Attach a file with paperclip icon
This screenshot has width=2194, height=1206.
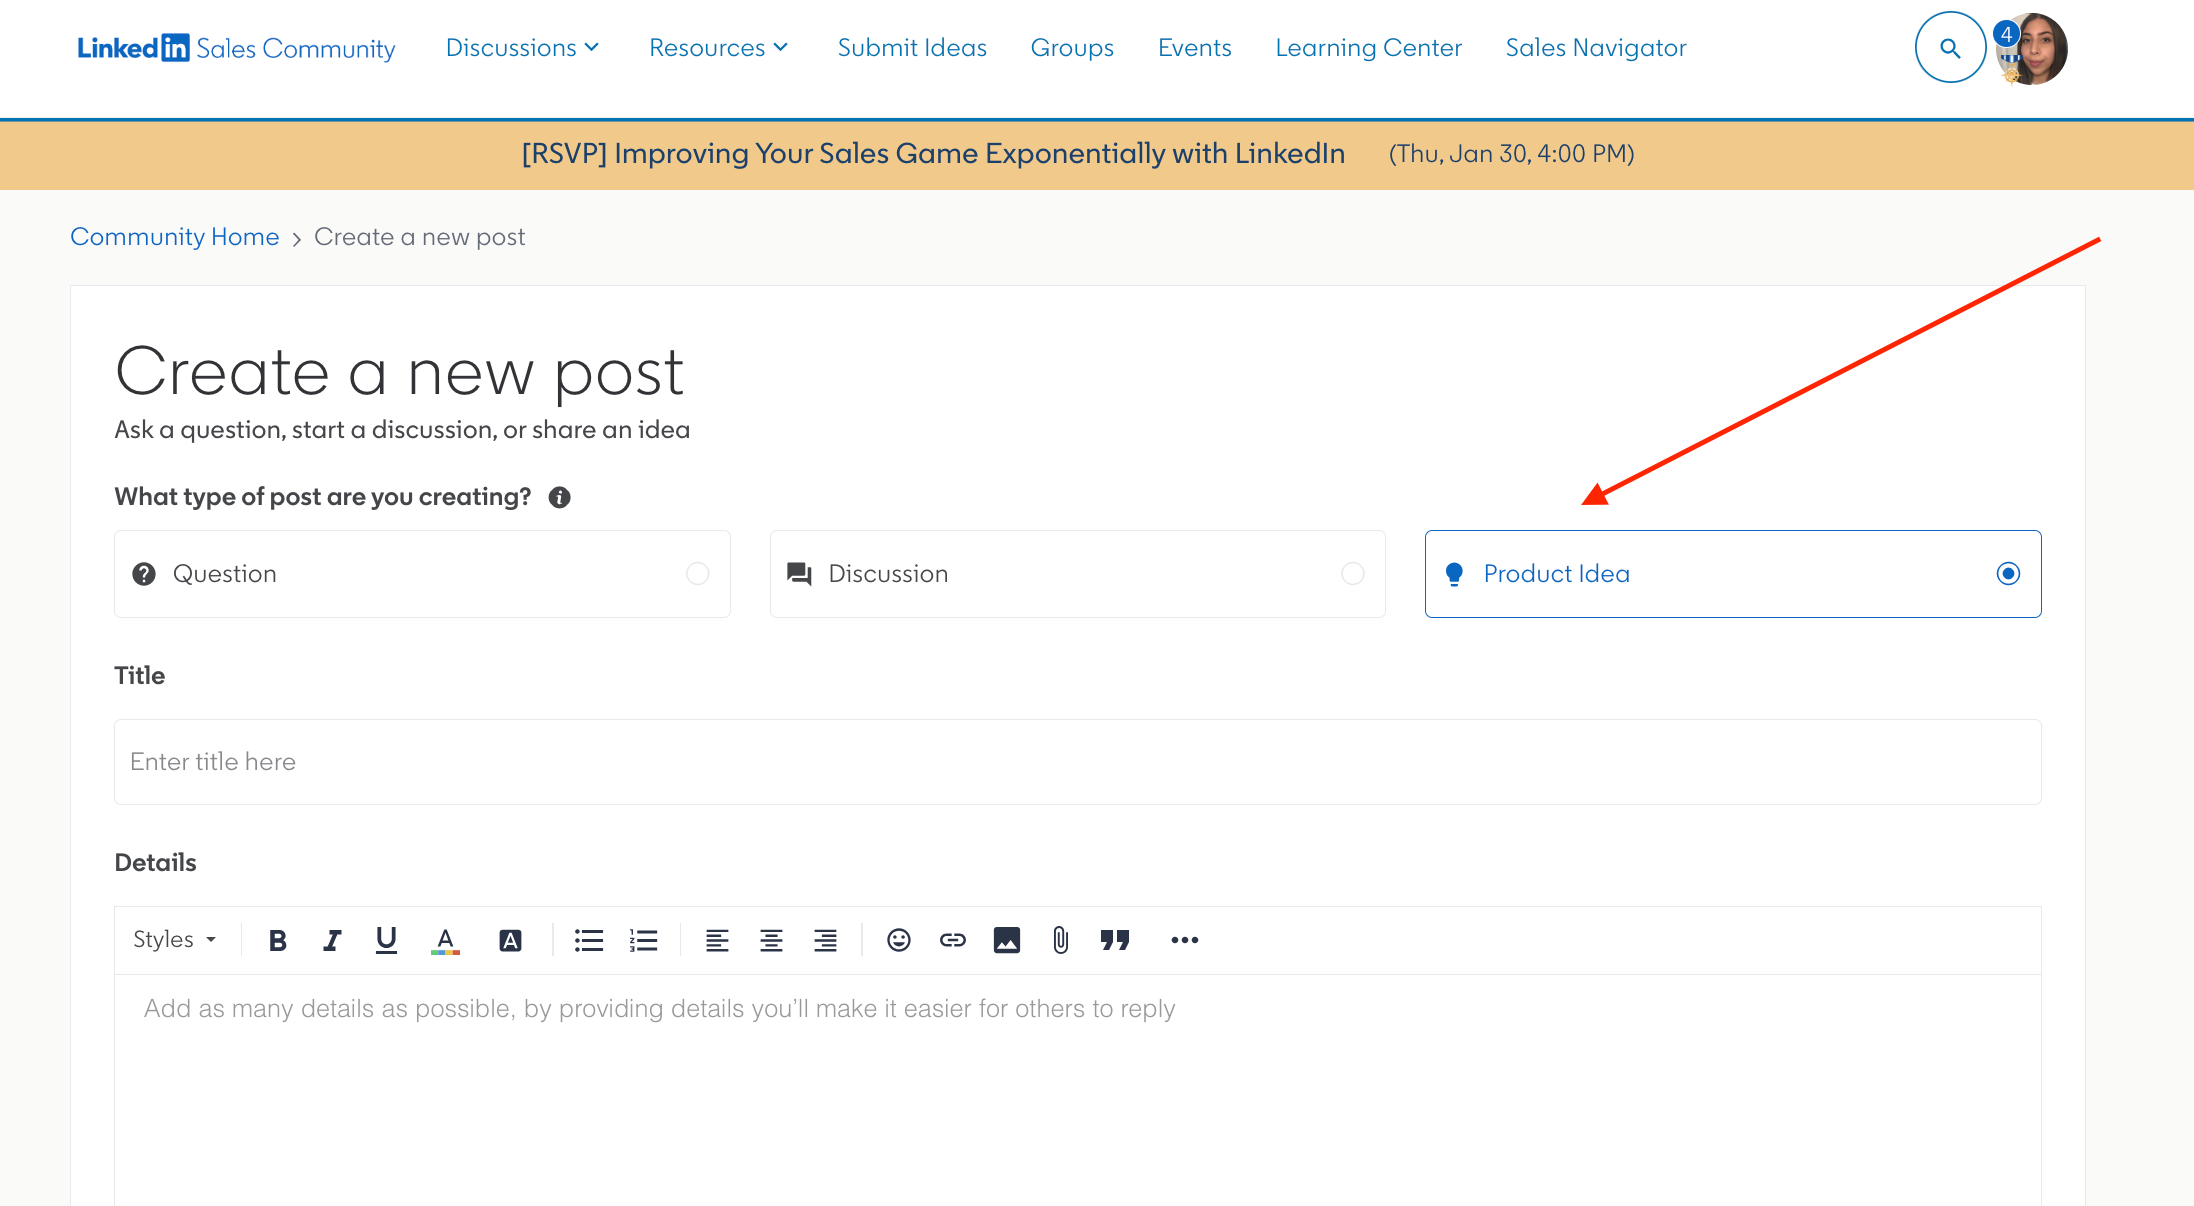(1061, 940)
